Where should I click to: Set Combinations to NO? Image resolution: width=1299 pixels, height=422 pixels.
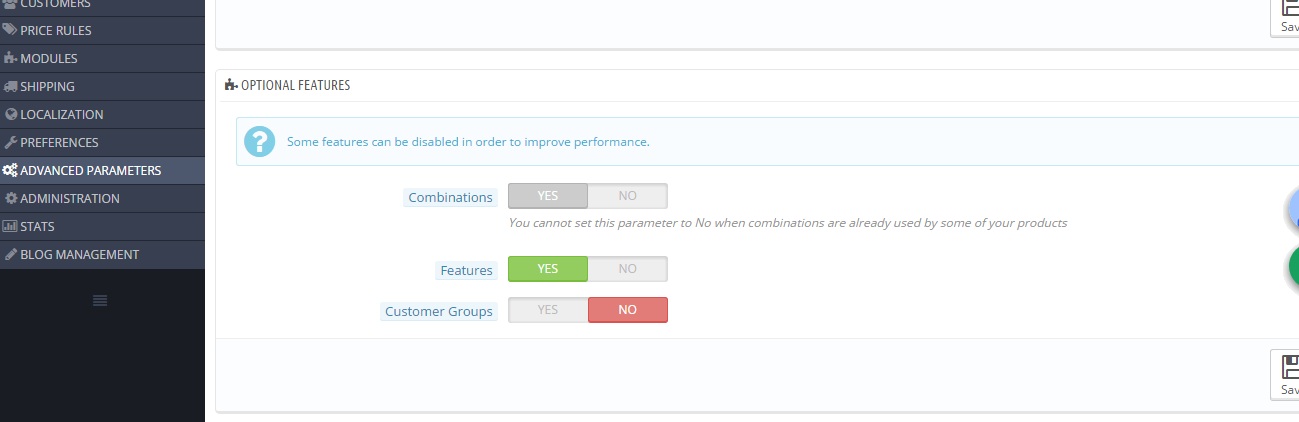(x=627, y=196)
